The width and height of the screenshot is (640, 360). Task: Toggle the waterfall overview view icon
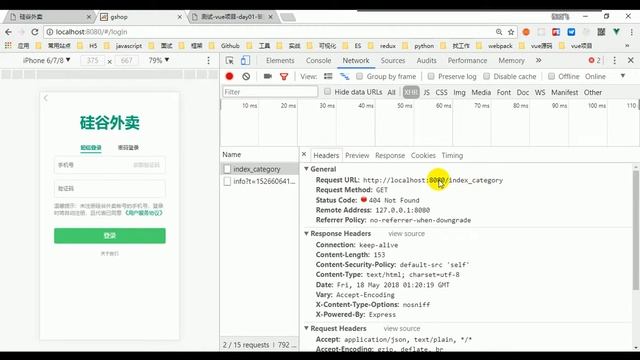[344, 76]
